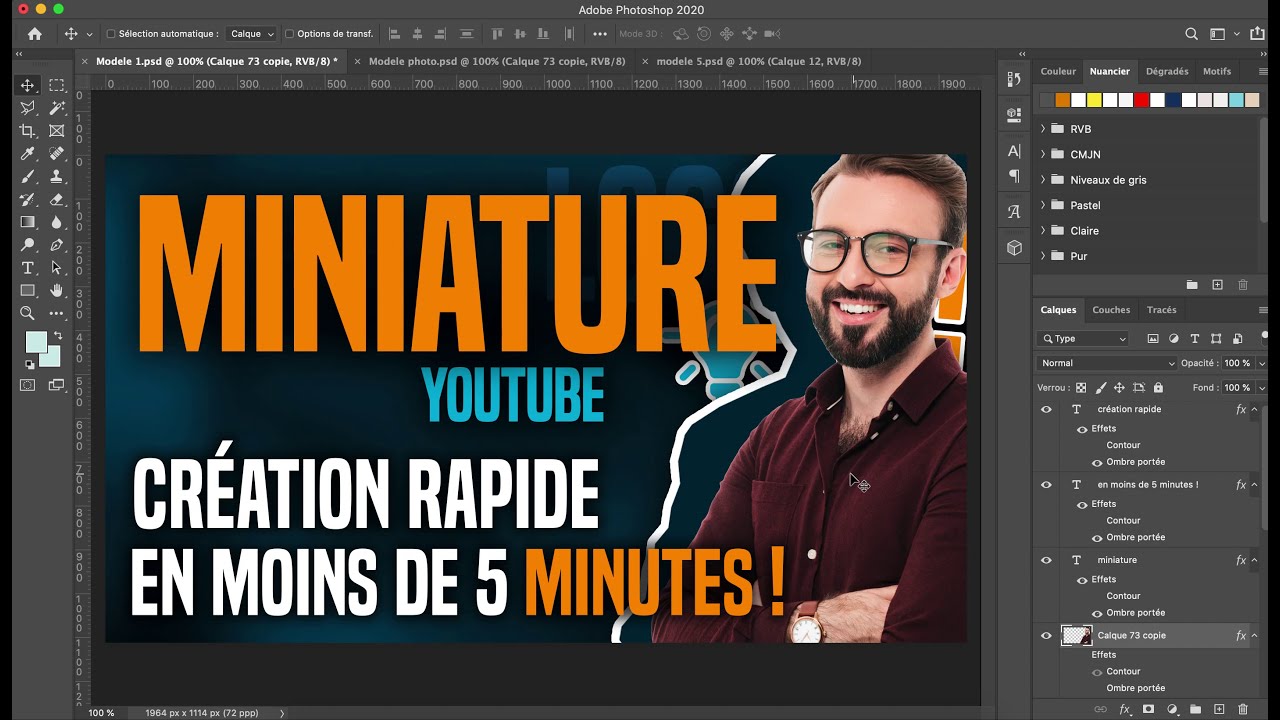This screenshot has height=720, width=1280.
Task: Open the Calque auto-select dropdown
Action: point(251,34)
